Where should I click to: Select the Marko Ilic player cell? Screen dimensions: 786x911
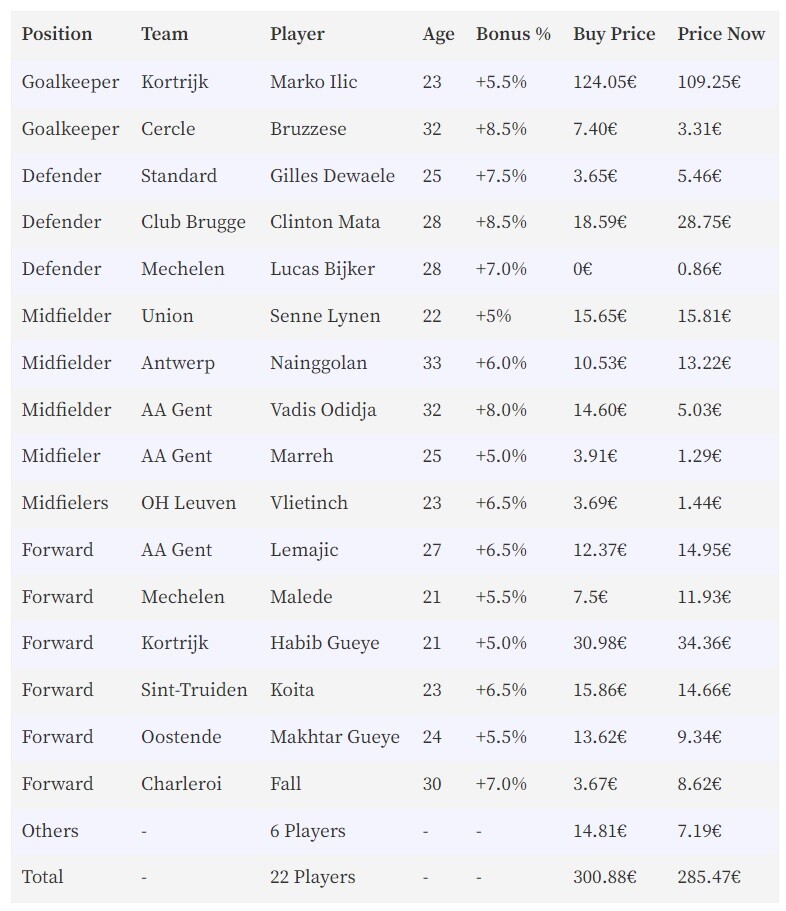coord(314,82)
